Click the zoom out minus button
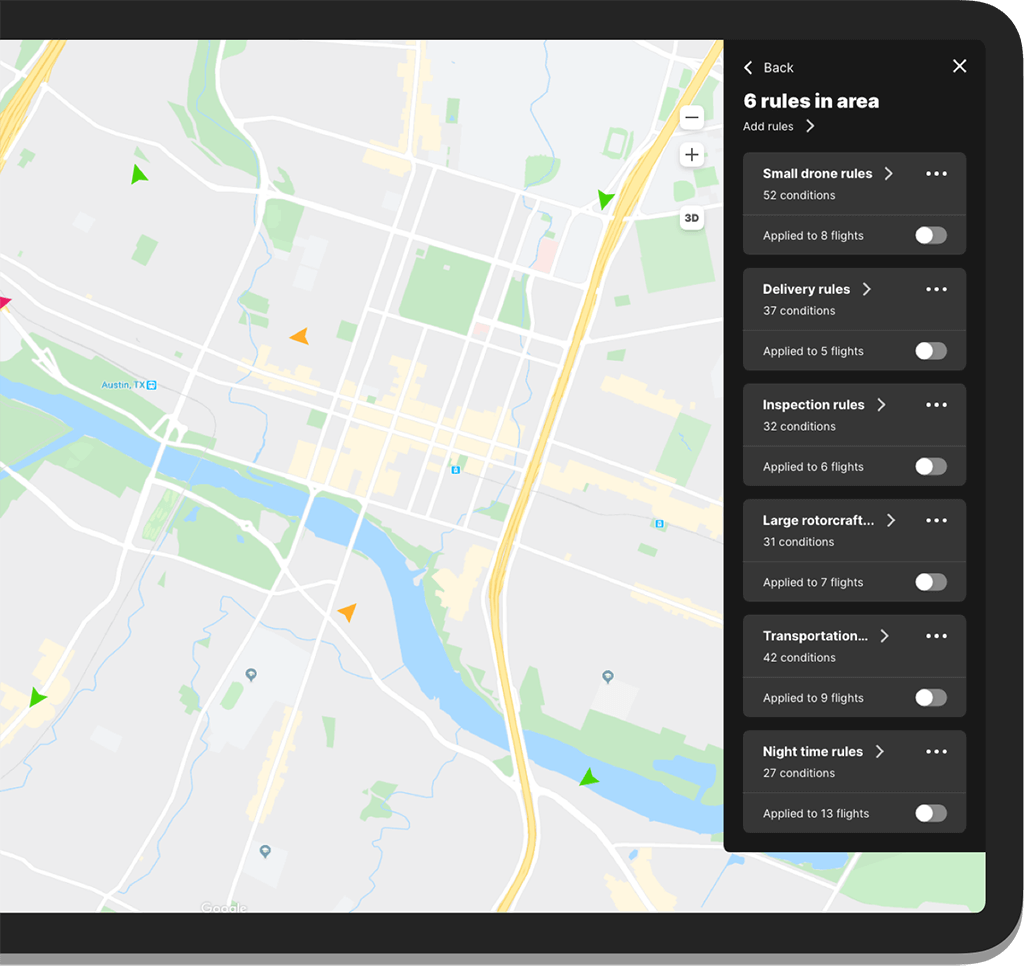 tap(691, 118)
